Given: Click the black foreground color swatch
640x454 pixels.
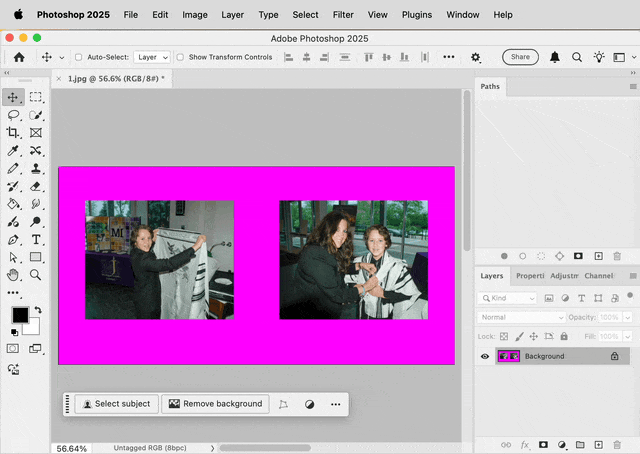Looking at the screenshot, I should pyautogui.click(x=20, y=315).
